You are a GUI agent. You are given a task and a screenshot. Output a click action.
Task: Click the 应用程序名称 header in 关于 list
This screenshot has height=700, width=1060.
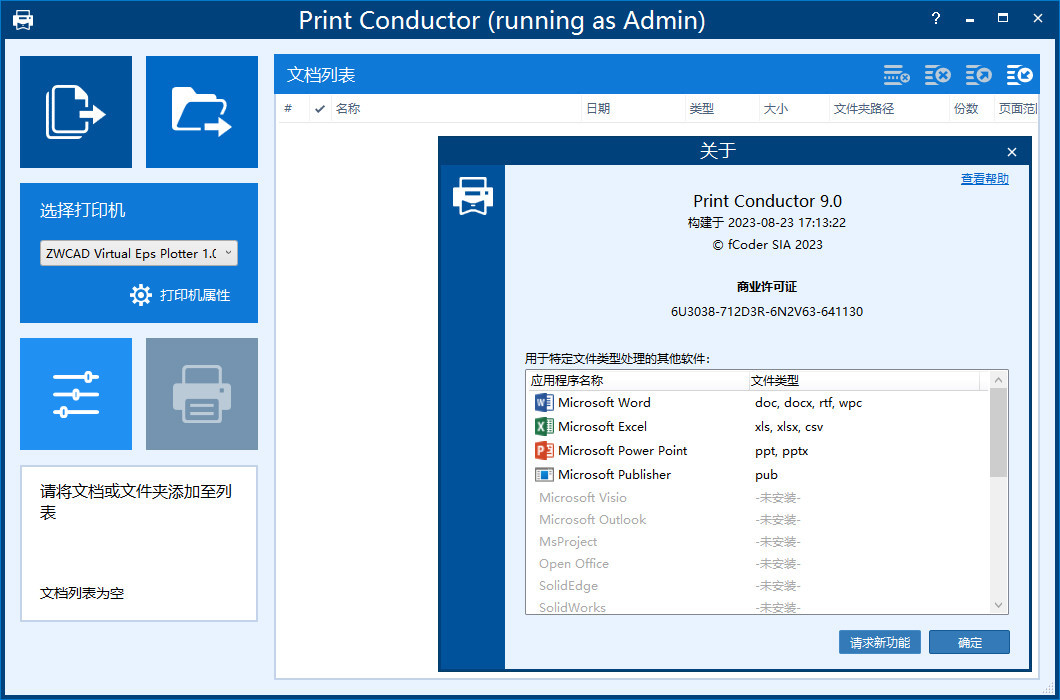[637, 381]
